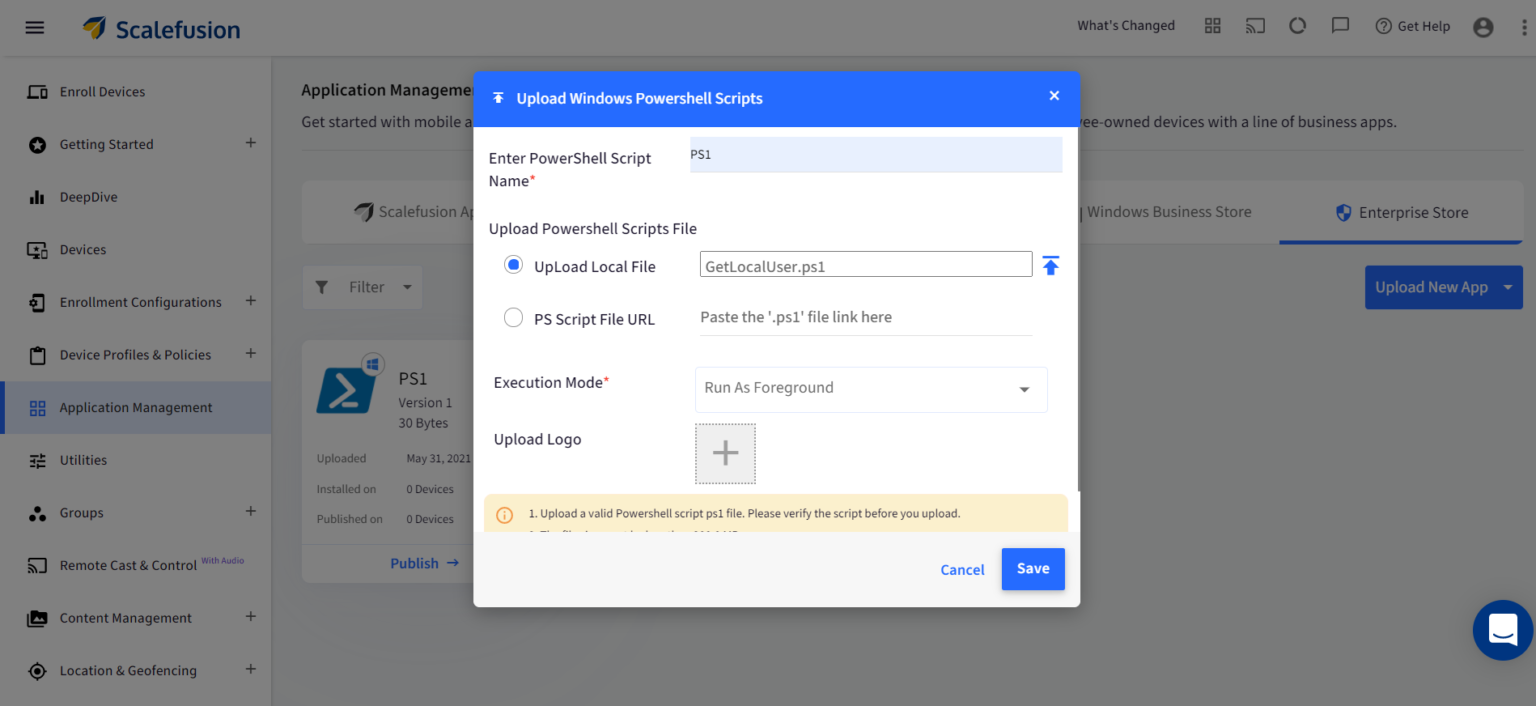Click the Scalefusion logo
The width and height of the screenshot is (1536, 706).
[x=160, y=27]
